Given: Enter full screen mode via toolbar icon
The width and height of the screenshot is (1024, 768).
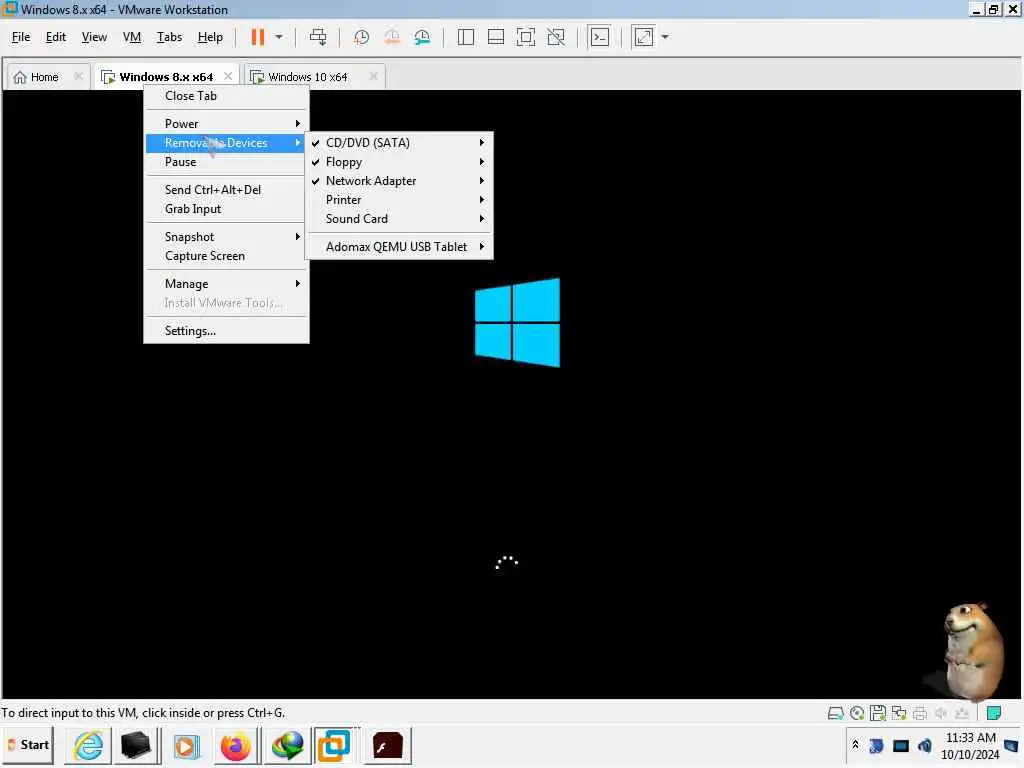Looking at the screenshot, I should point(526,37).
